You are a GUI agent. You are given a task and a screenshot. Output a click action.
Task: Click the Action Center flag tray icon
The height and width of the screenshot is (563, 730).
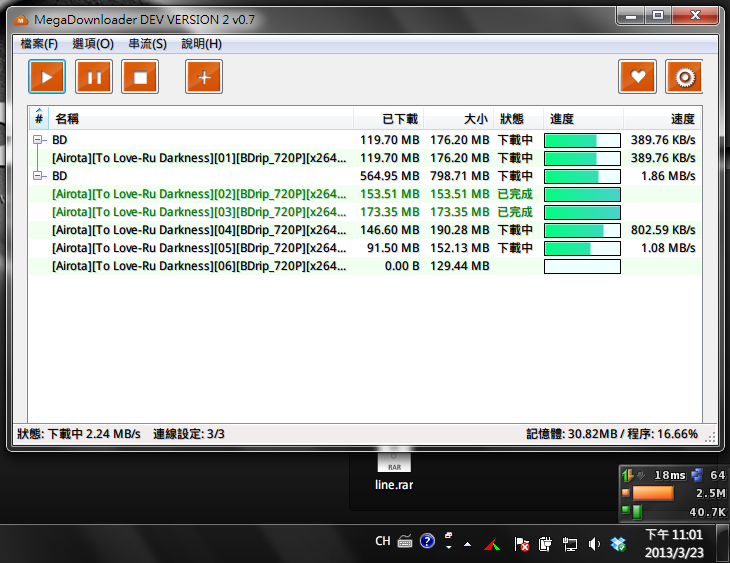[x=521, y=544]
